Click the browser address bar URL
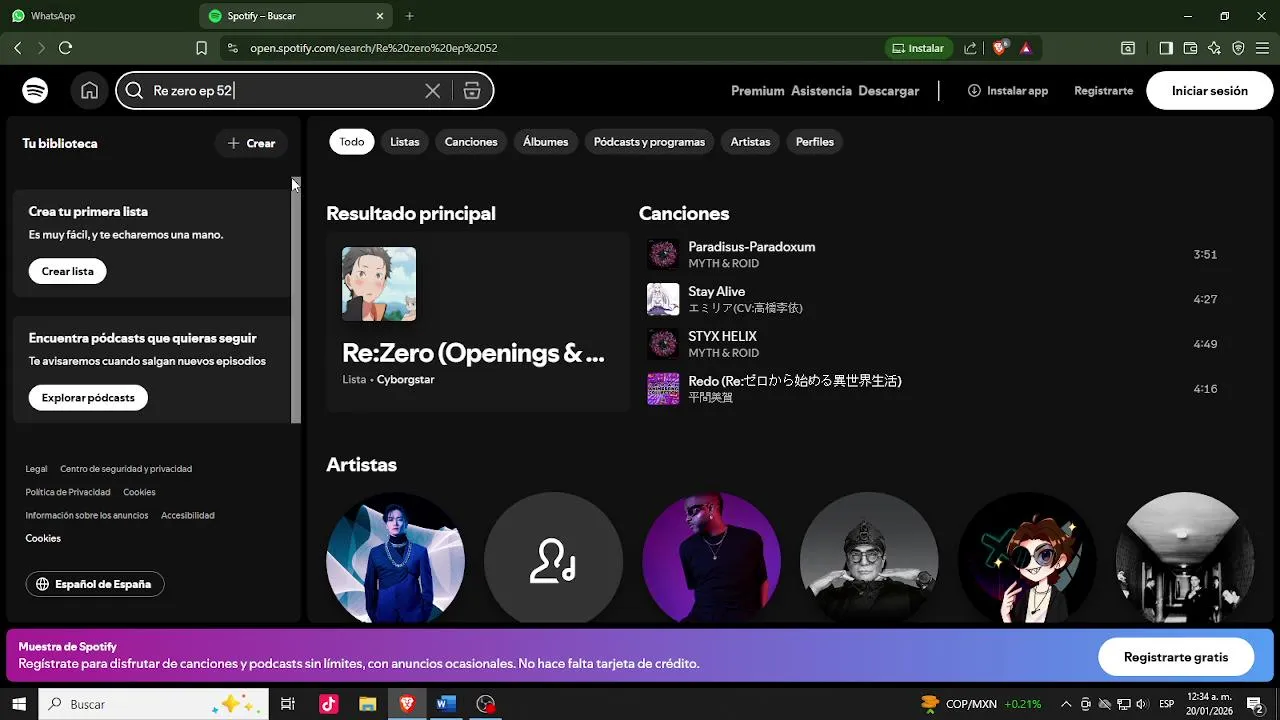The height and width of the screenshot is (720, 1280). tap(373, 47)
